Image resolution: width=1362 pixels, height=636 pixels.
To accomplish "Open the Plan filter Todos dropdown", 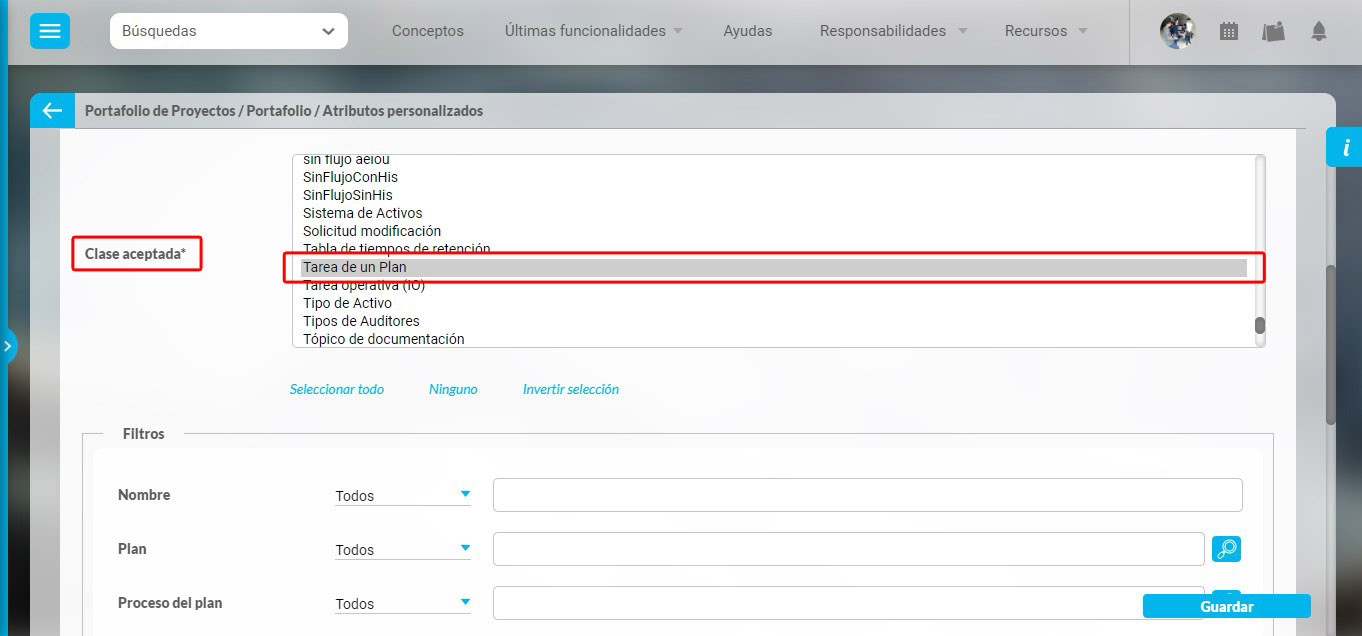I will [x=402, y=549].
